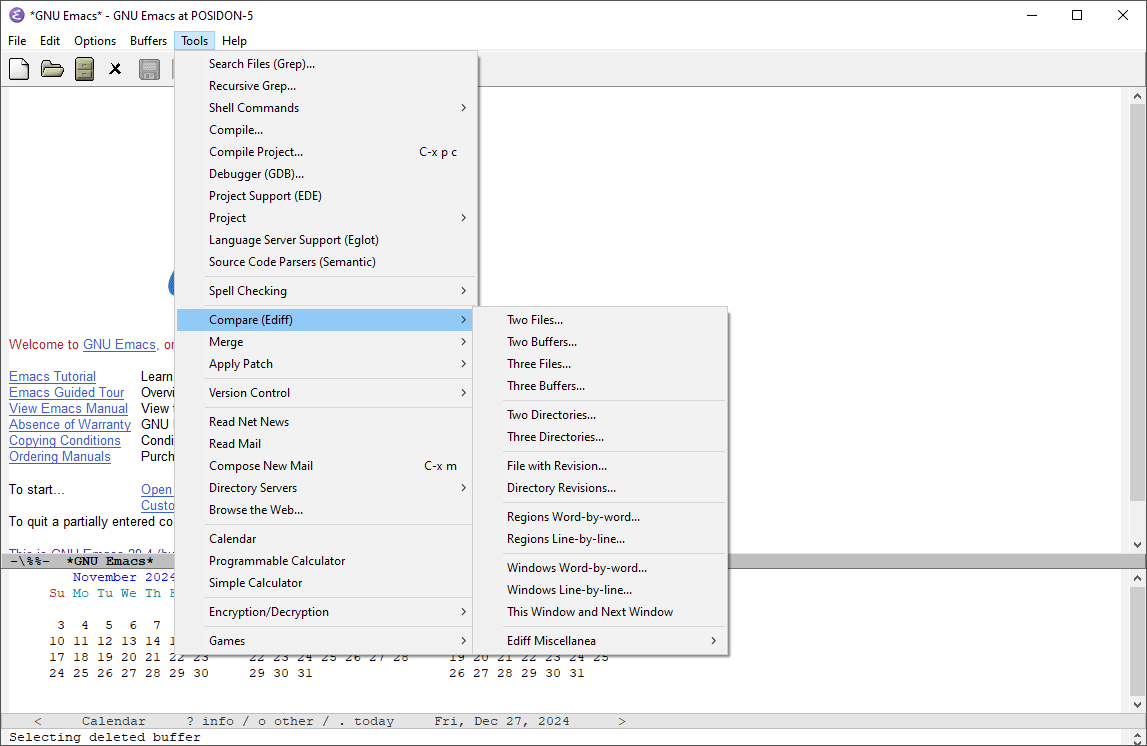Select Compose New Mail
1147x746 pixels.
[x=326, y=465]
